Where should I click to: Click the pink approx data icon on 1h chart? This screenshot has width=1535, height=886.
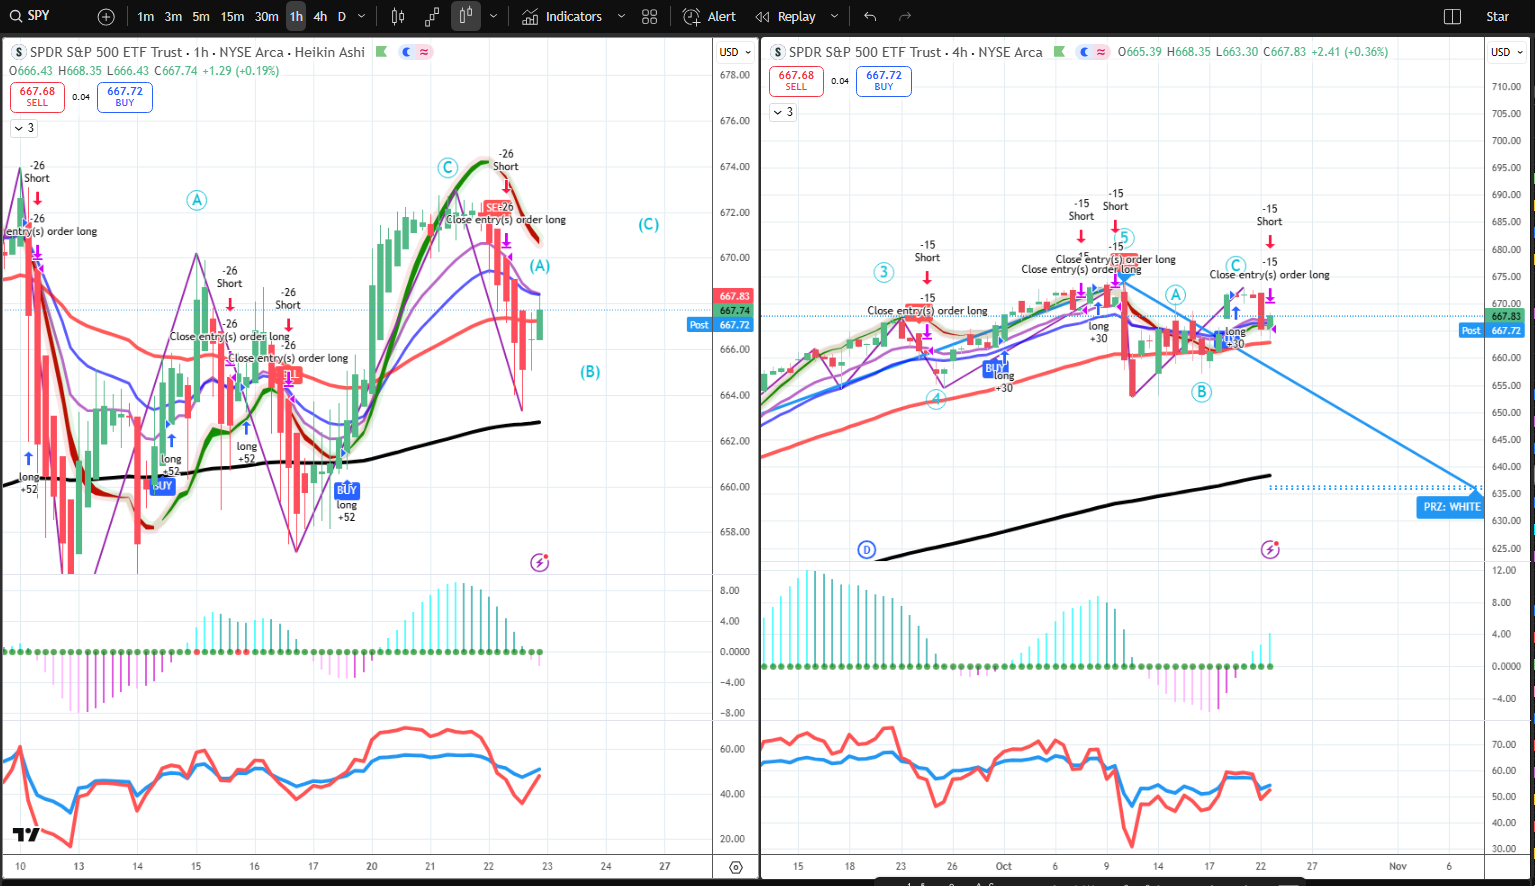point(424,52)
